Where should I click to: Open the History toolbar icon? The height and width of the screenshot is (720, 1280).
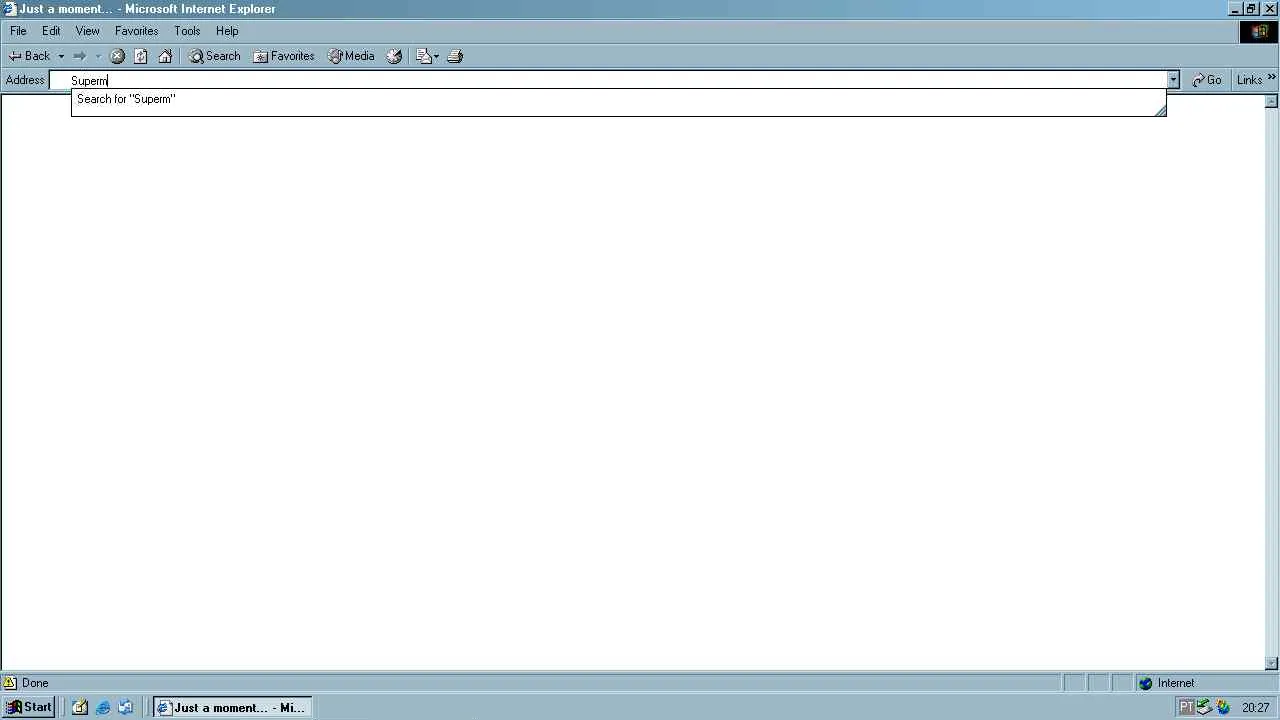click(x=394, y=56)
